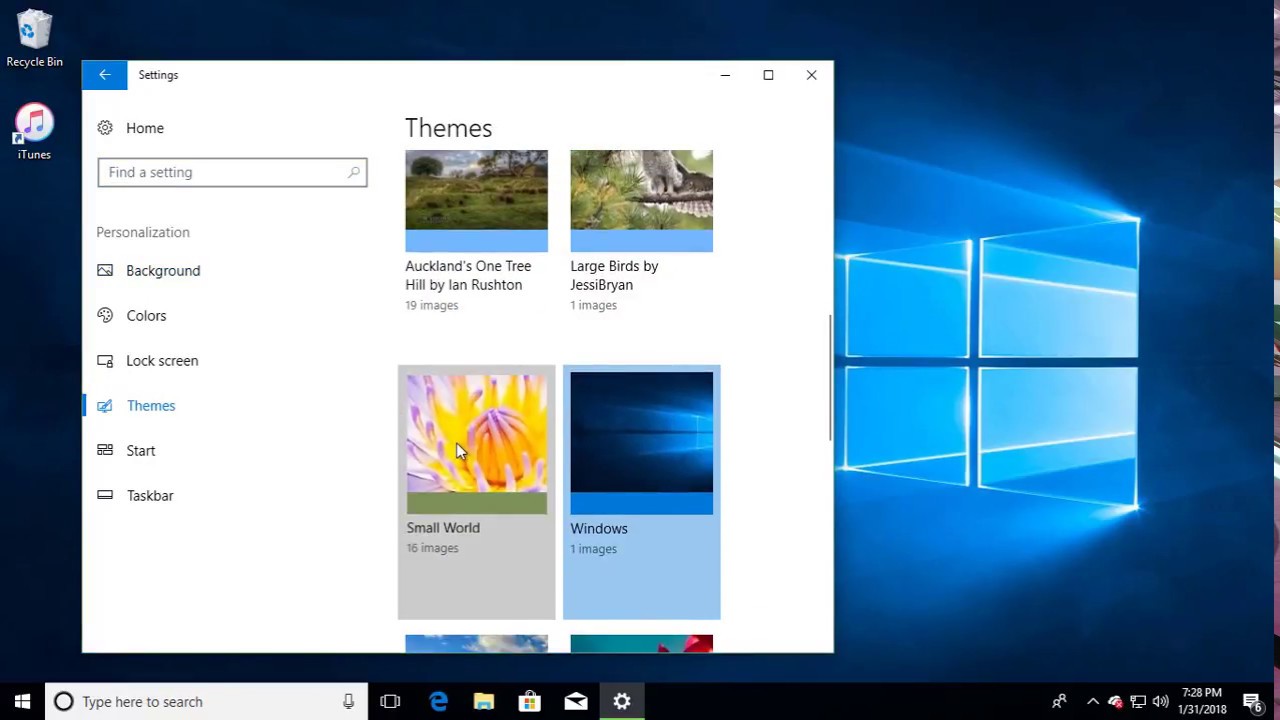The width and height of the screenshot is (1280, 720).
Task: Click the Settings window vertical scrollbar
Action: pos(829,378)
